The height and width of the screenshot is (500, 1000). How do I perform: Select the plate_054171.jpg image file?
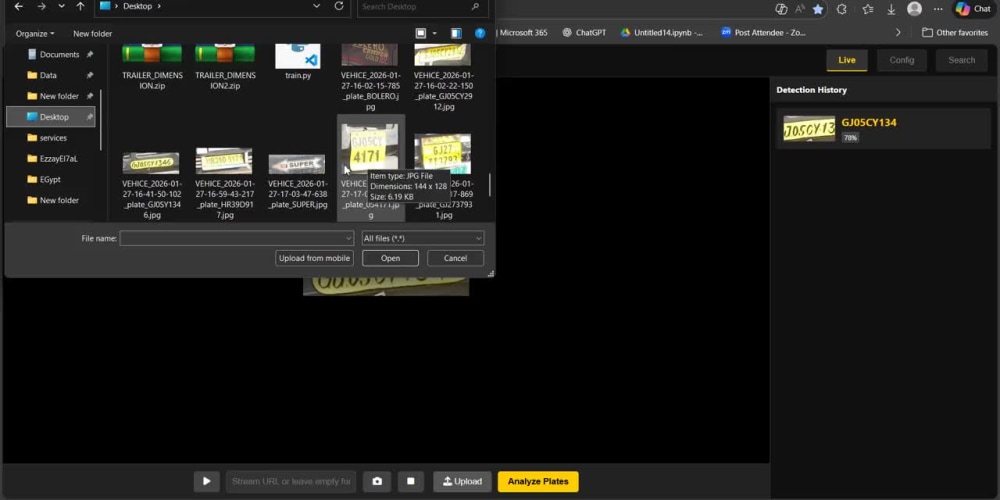pos(371,168)
